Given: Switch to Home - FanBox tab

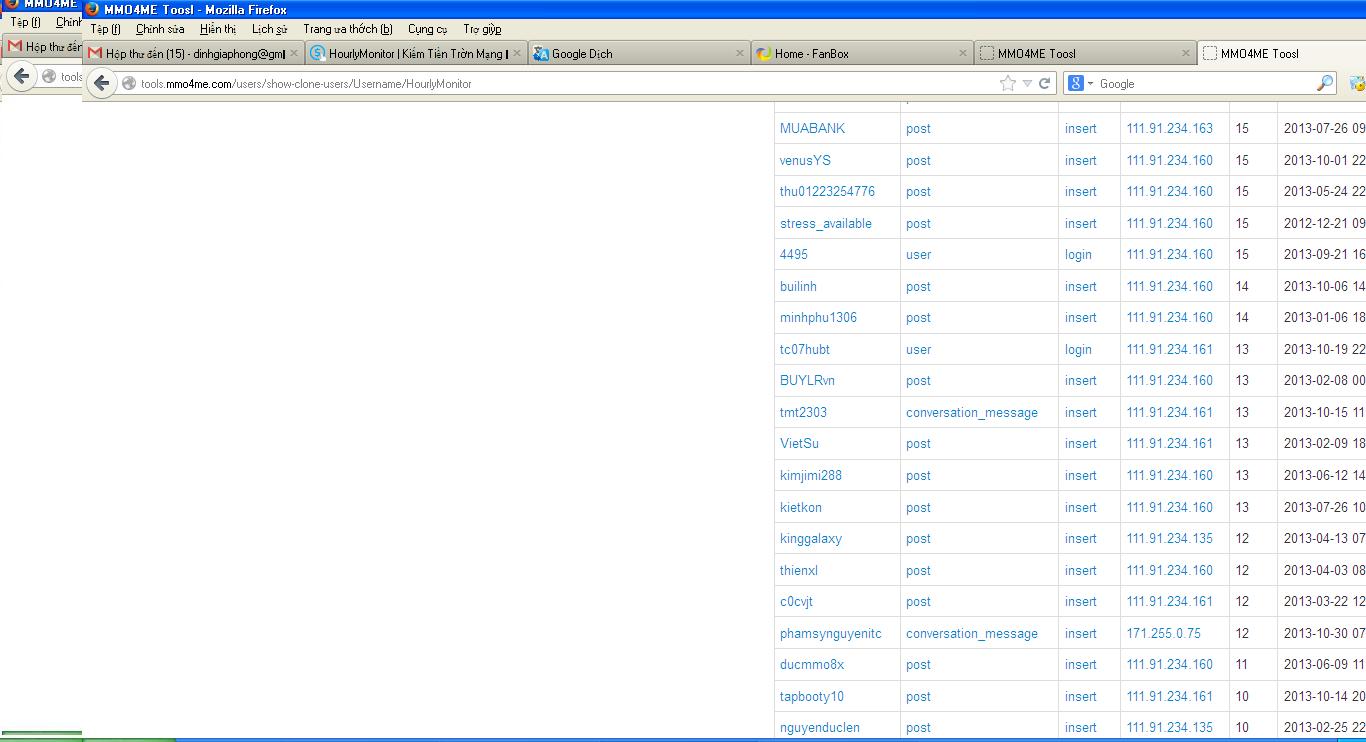Looking at the screenshot, I should click(862, 54).
